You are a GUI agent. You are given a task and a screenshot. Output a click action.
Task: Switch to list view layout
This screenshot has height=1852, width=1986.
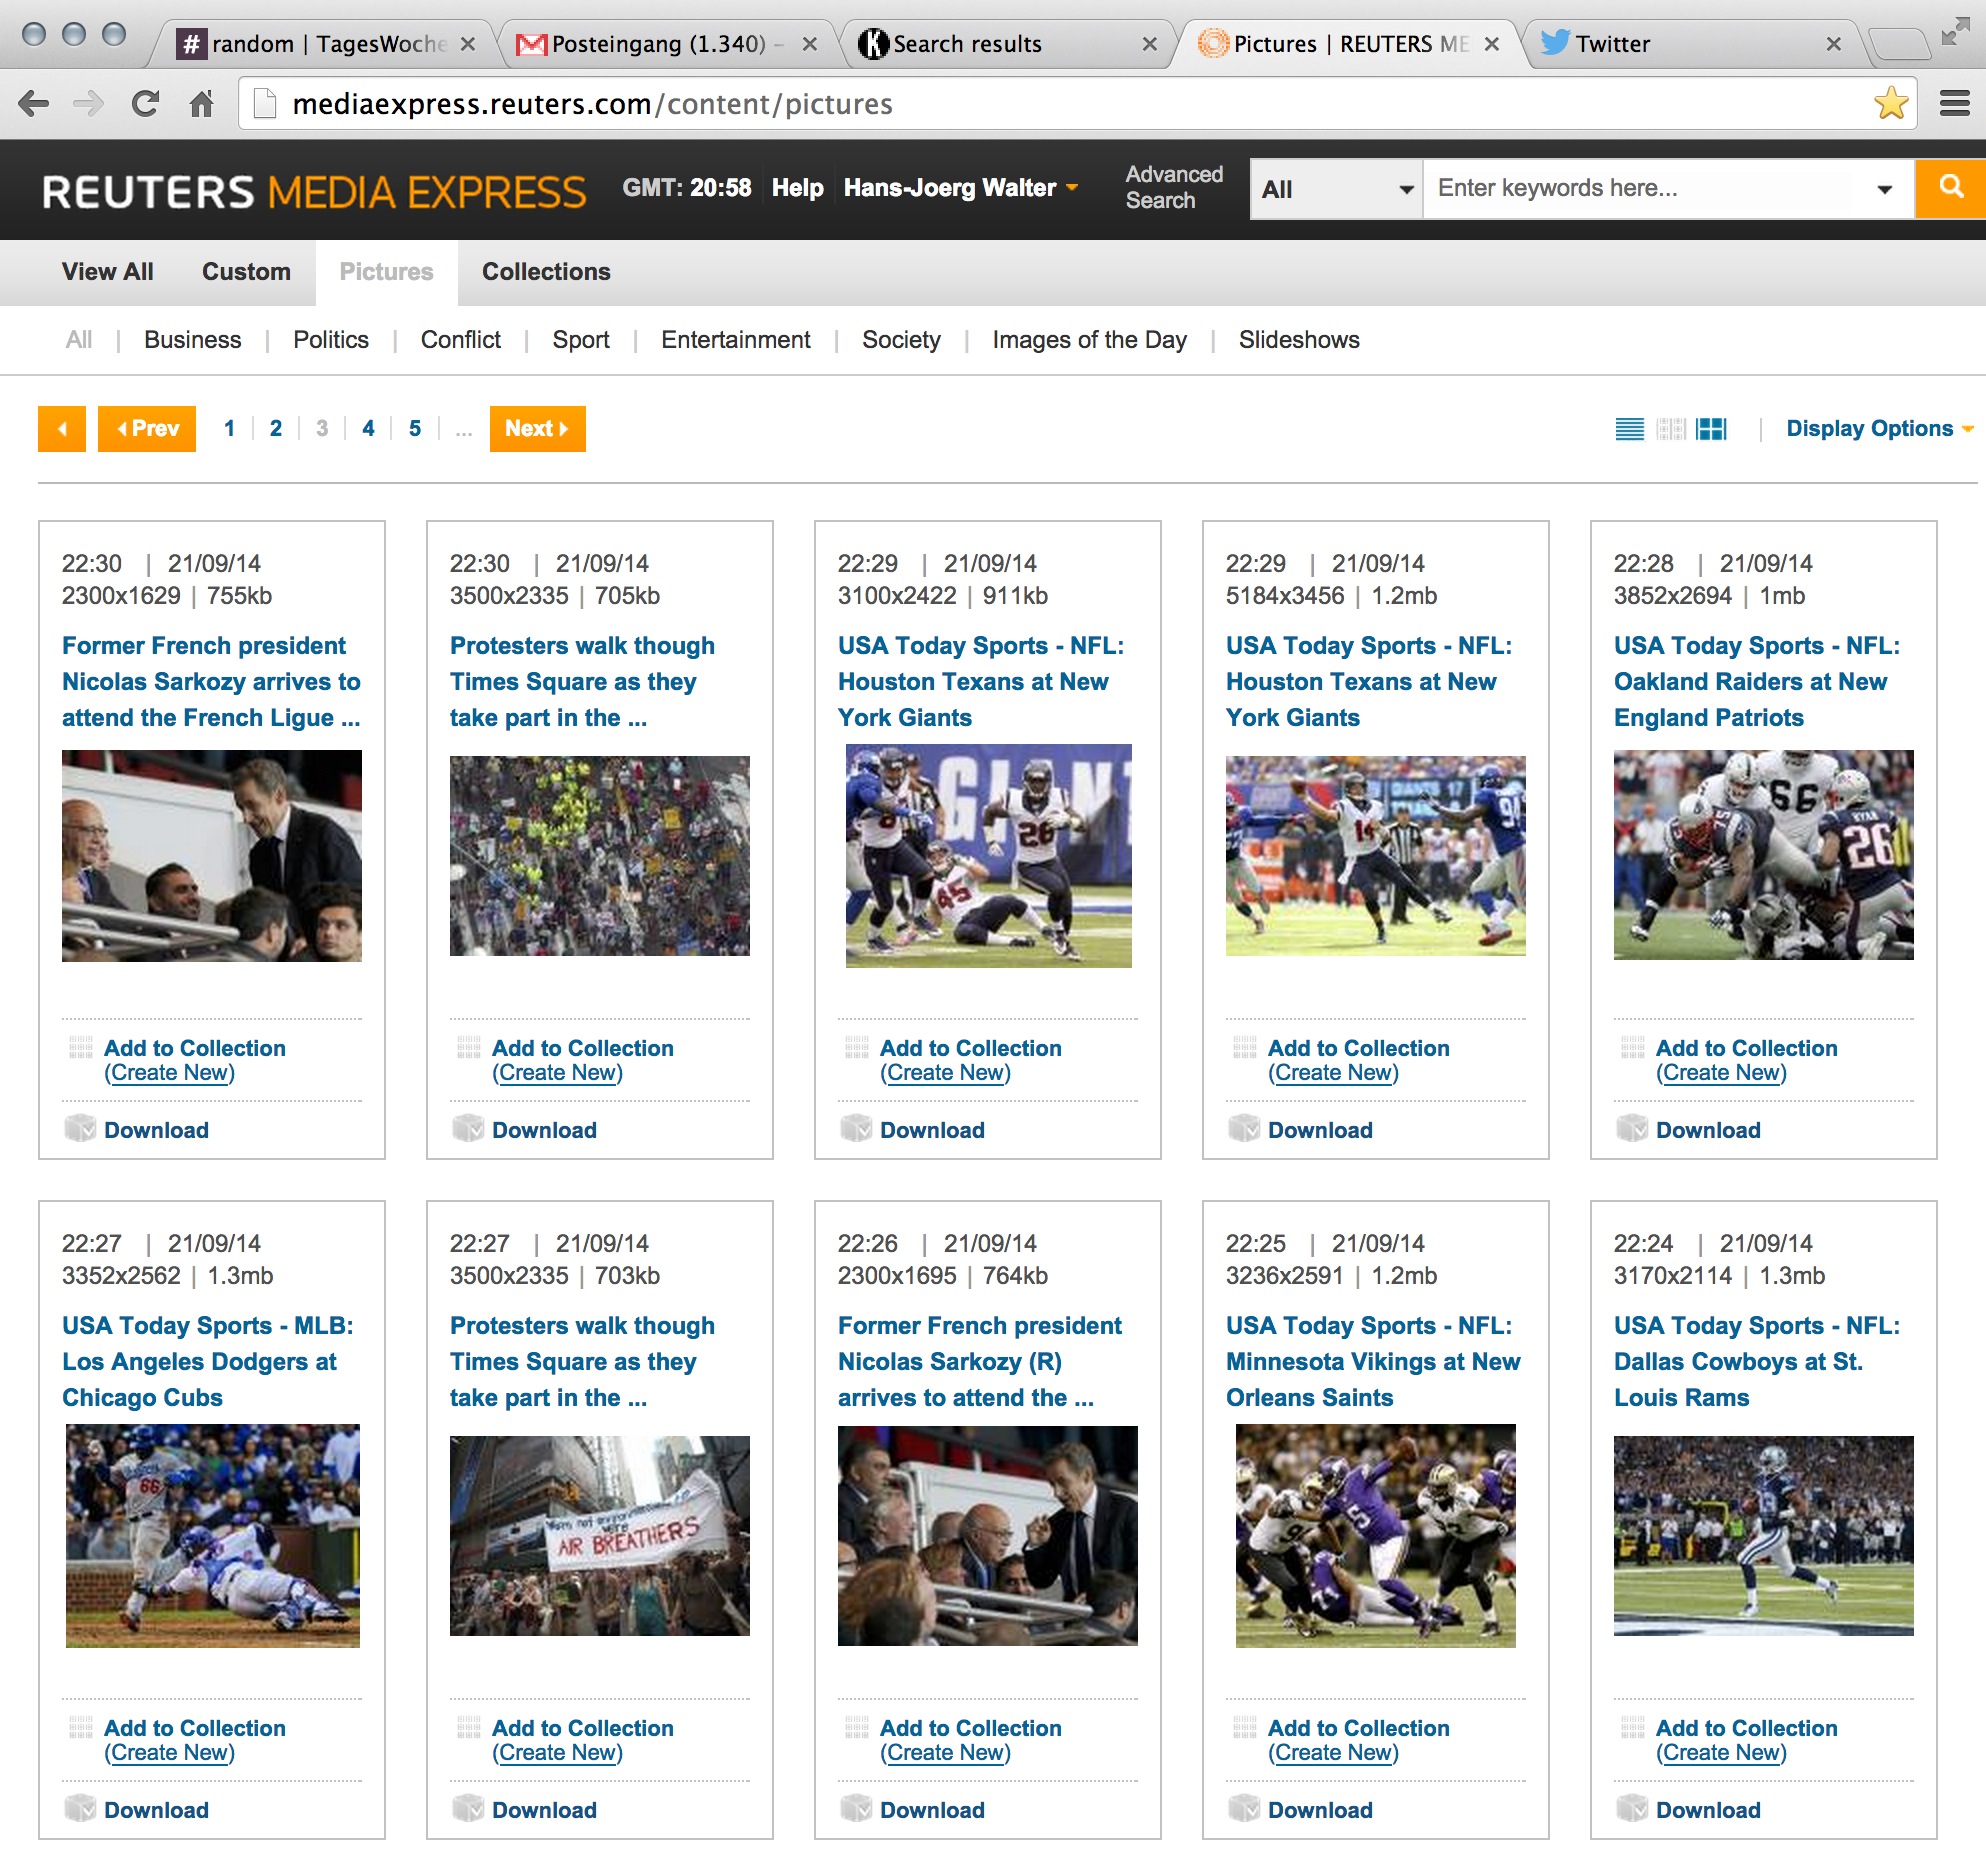coord(1630,429)
